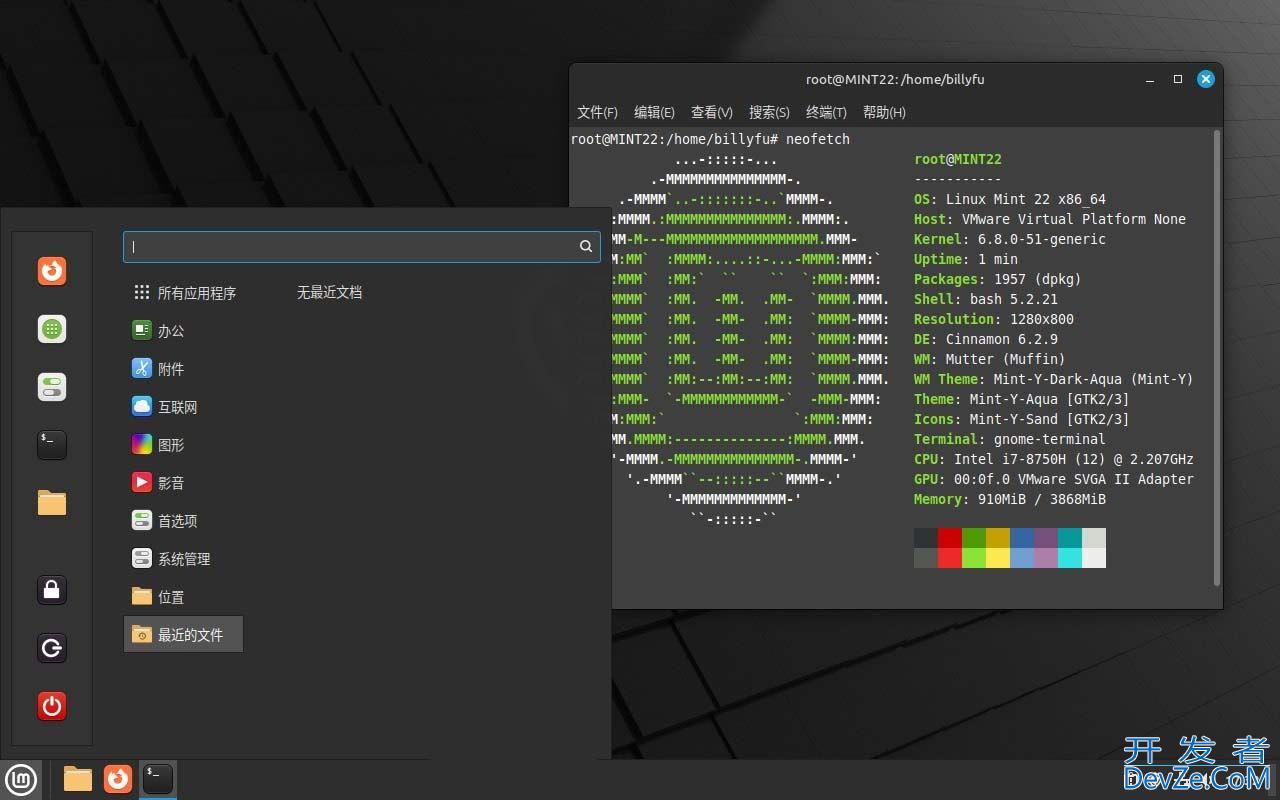This screenshot has height=800, width=1280.
Task: Launch Firefox from menu favorites sidebar
Action: click(x=52, y=271)
